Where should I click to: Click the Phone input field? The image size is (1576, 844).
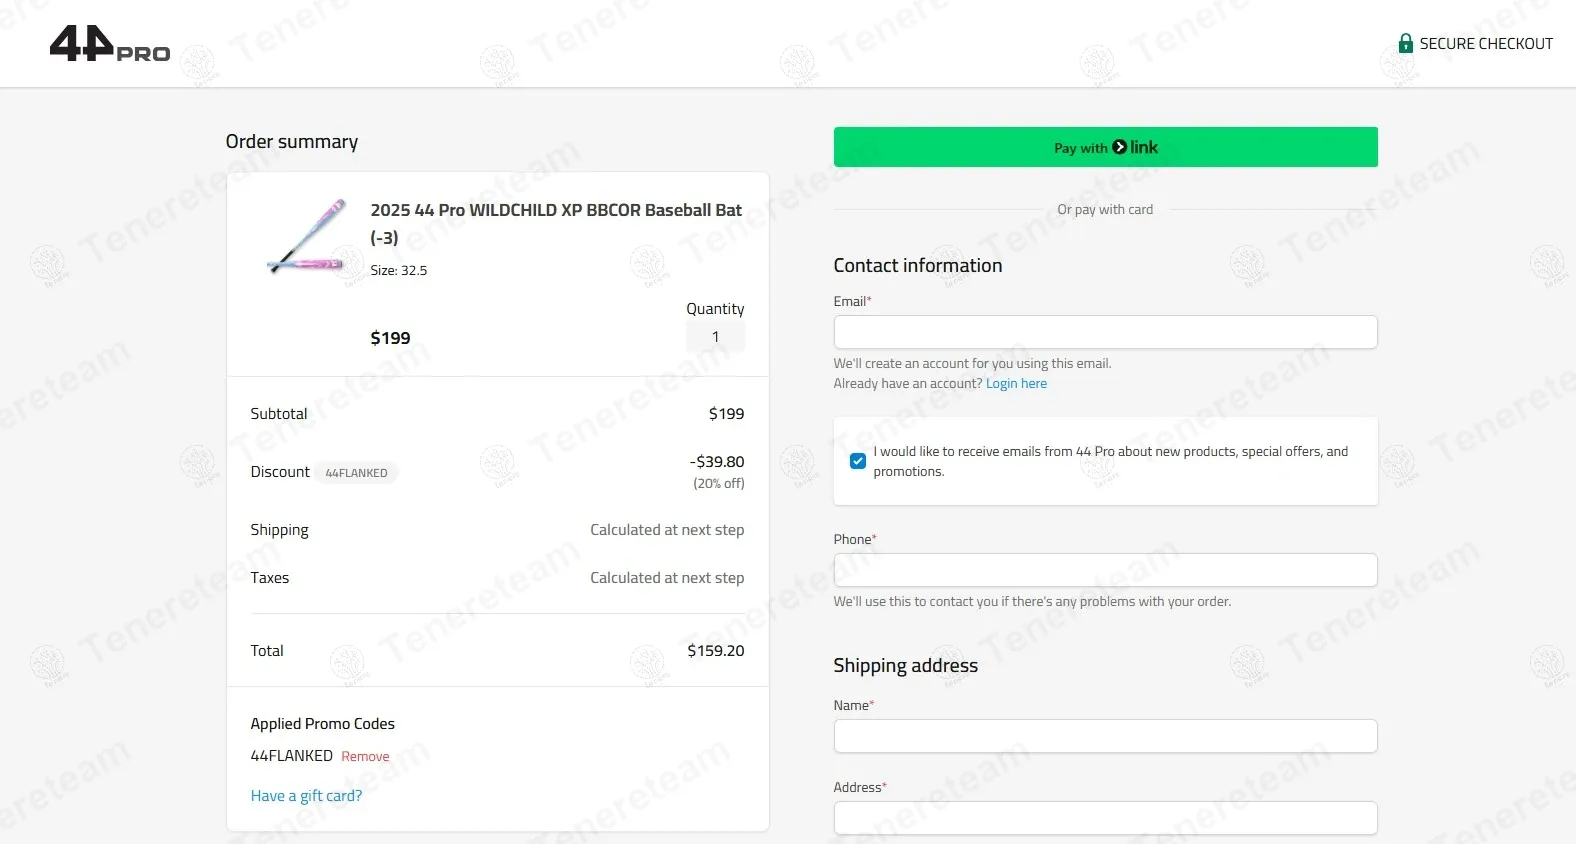1105,570
